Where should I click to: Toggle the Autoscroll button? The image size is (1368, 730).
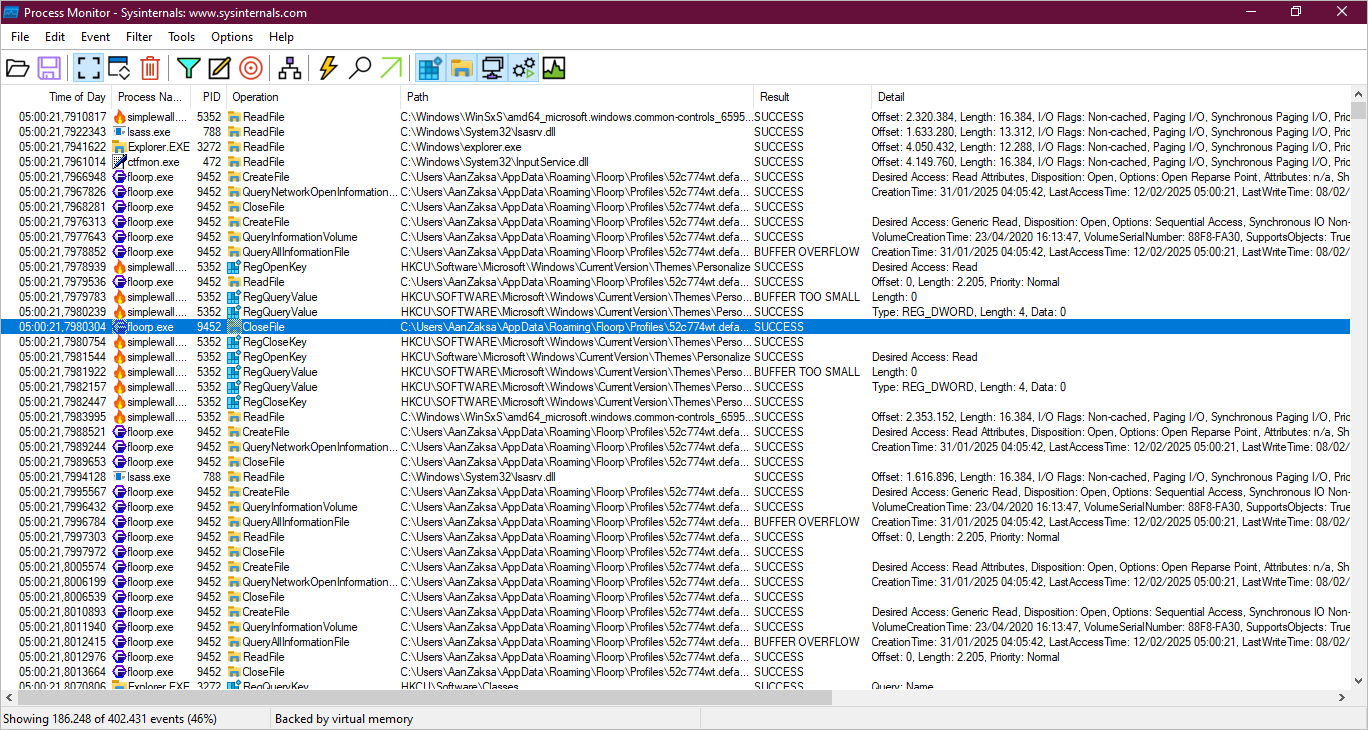pos(119,68)
